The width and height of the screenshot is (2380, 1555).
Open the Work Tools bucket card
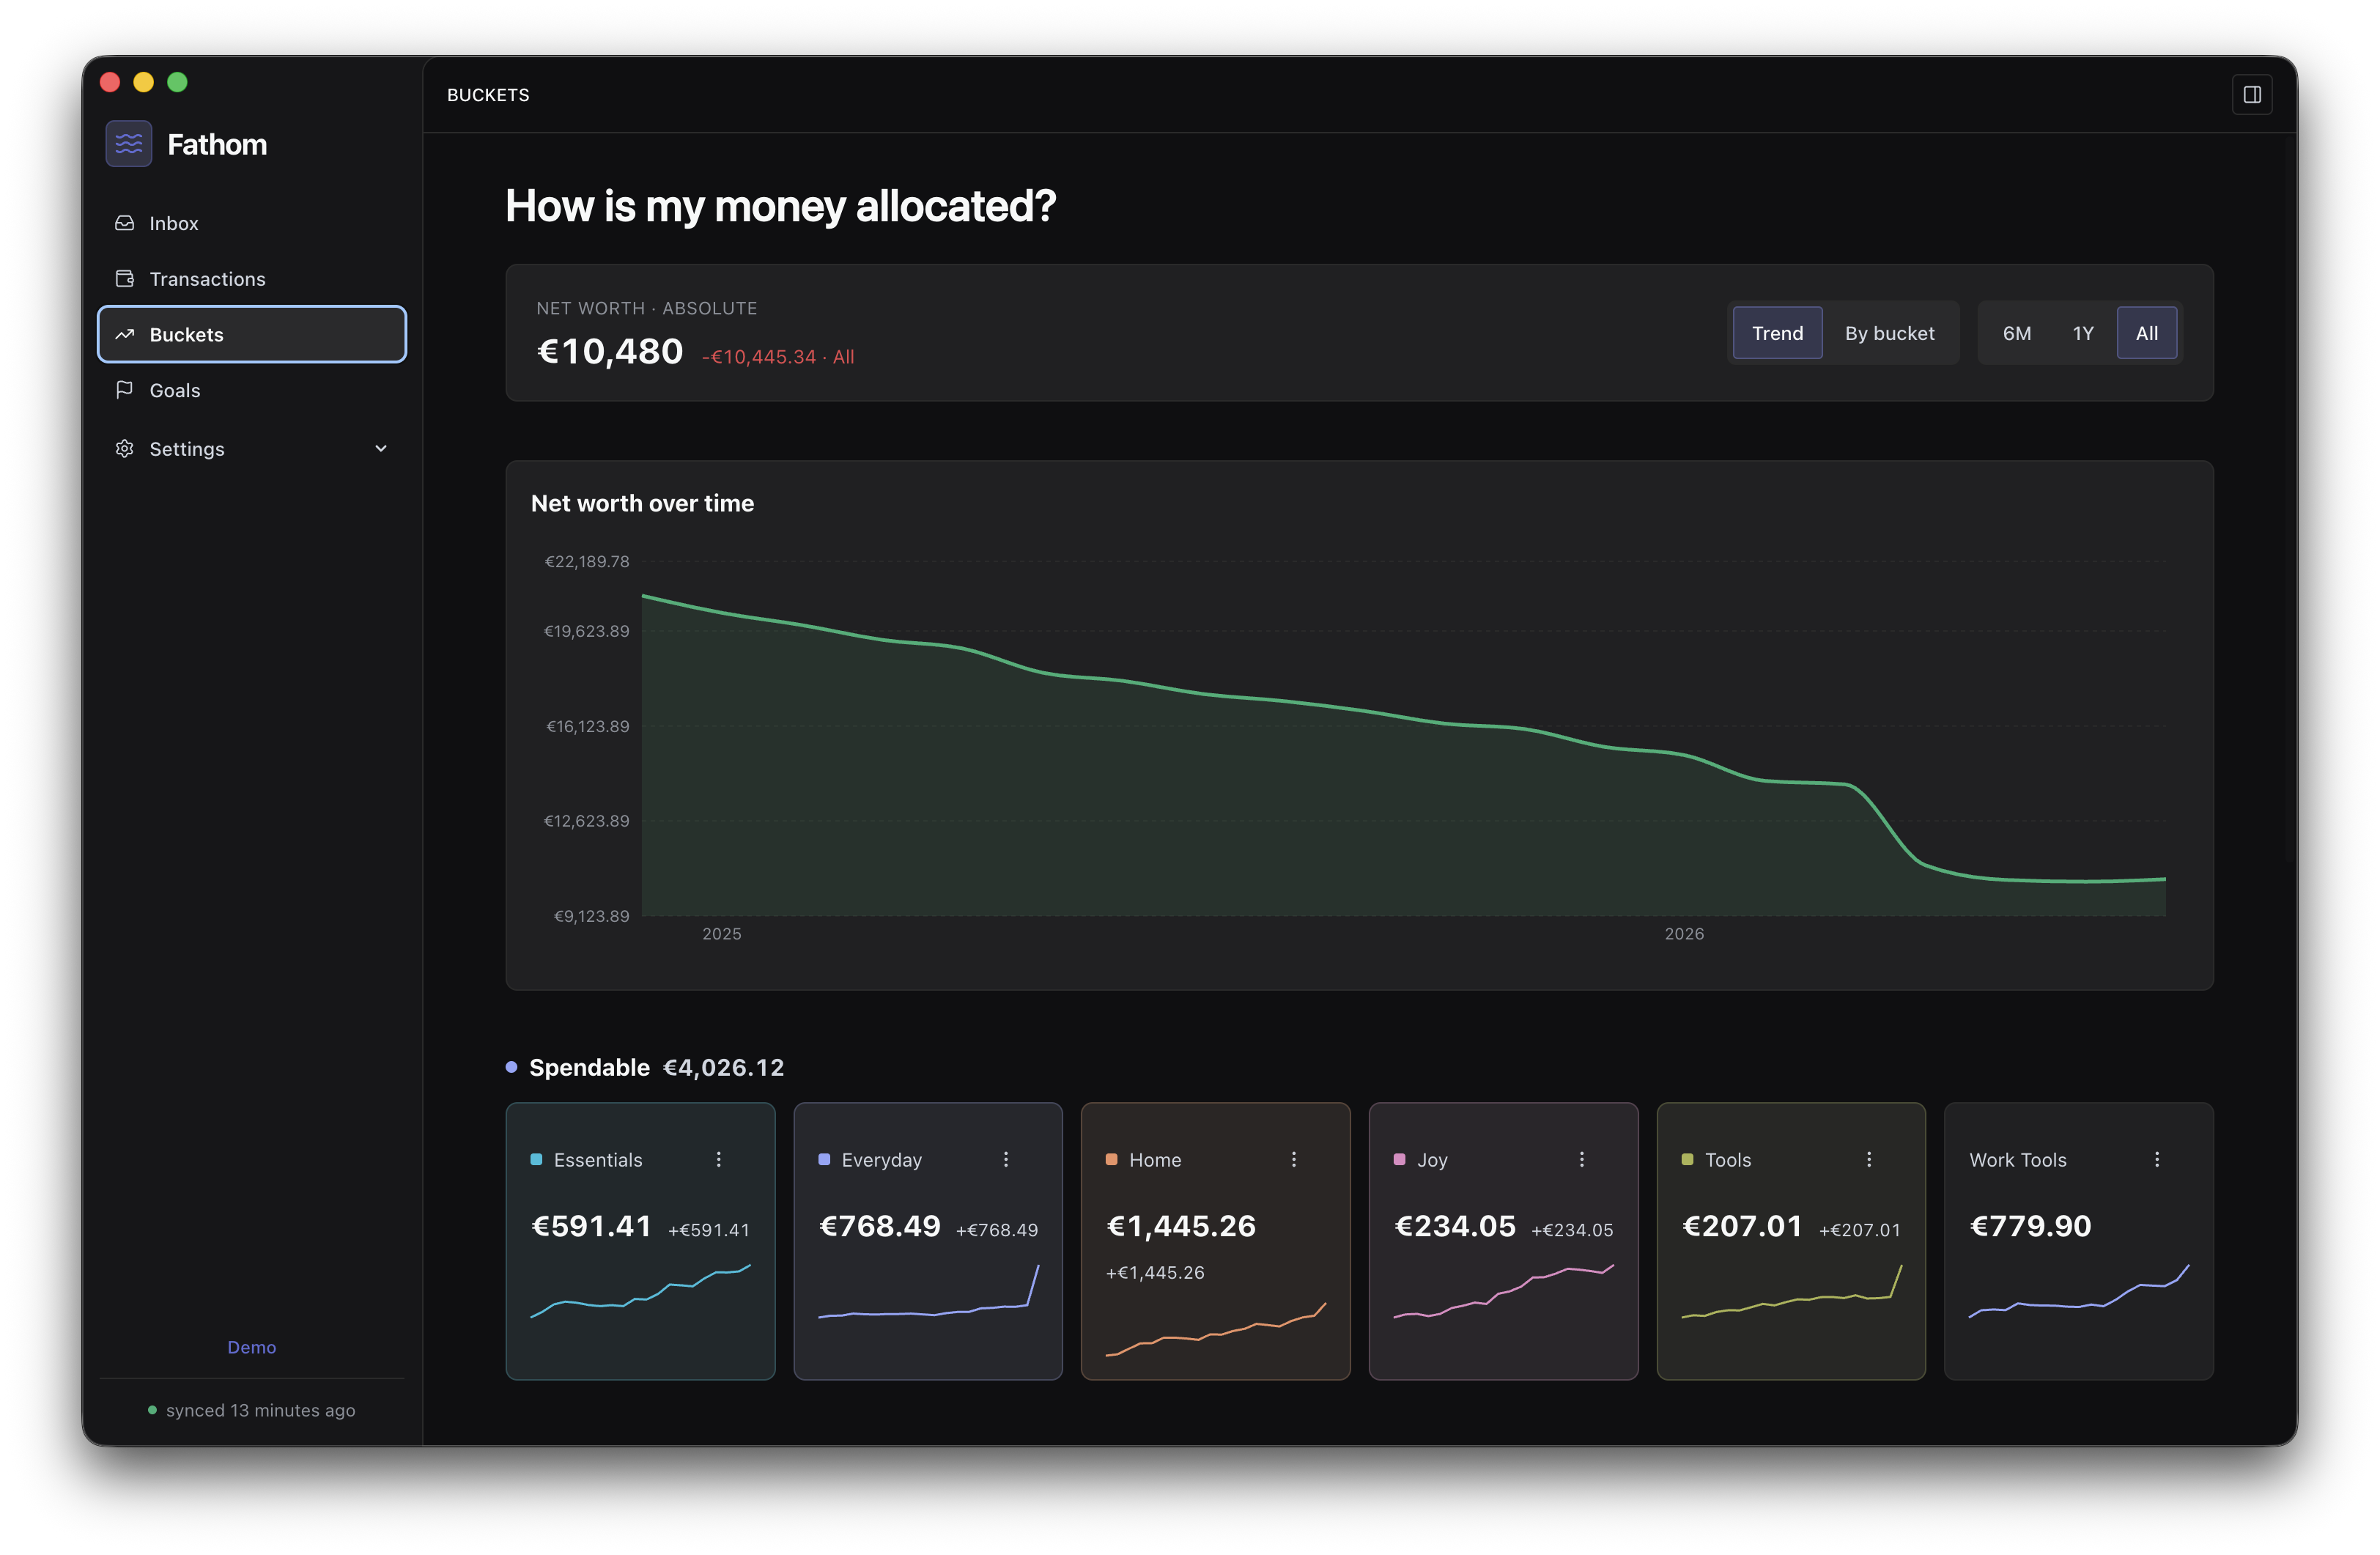pos(2078,1241)
